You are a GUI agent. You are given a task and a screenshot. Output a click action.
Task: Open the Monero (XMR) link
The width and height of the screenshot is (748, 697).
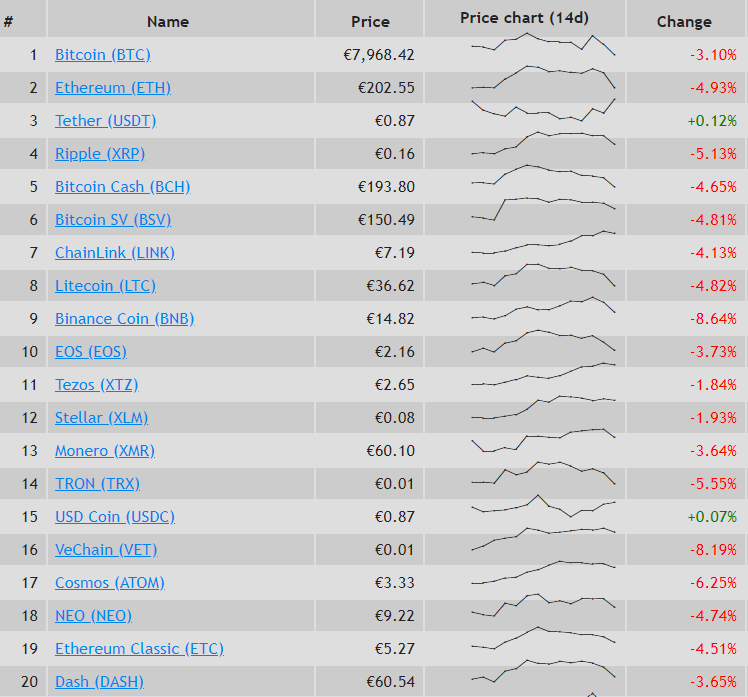point(104,450)
